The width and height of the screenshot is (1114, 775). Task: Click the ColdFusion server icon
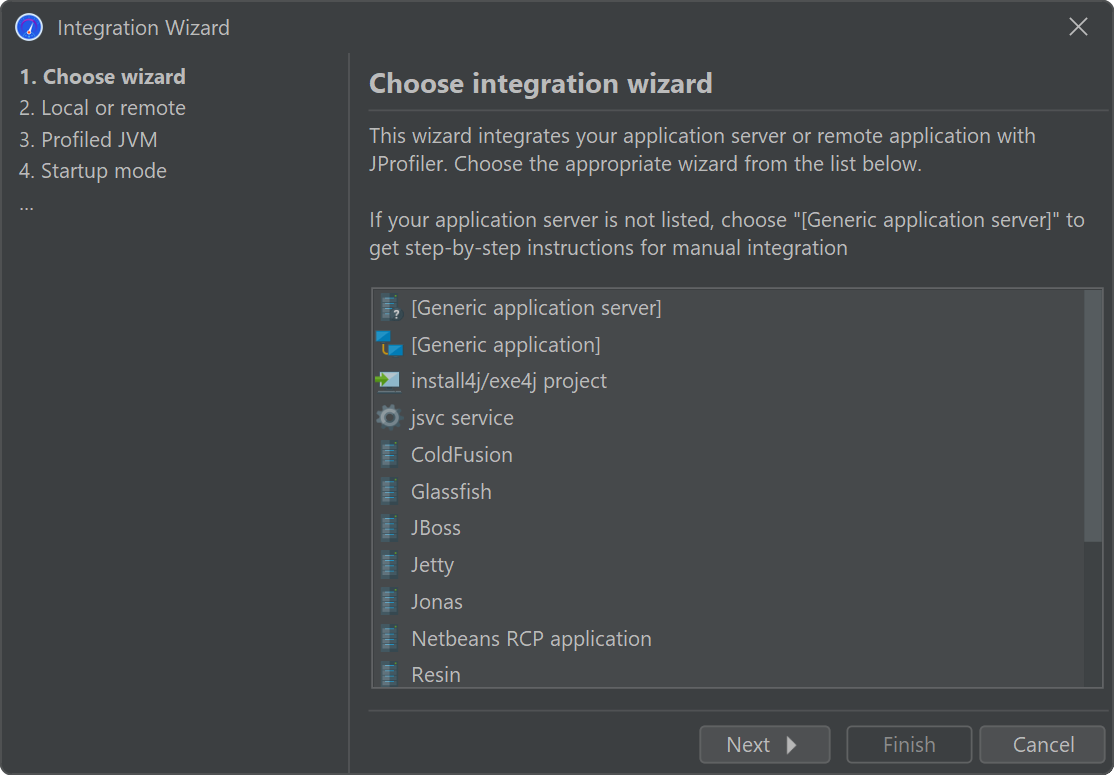click(x=389, y=455)
